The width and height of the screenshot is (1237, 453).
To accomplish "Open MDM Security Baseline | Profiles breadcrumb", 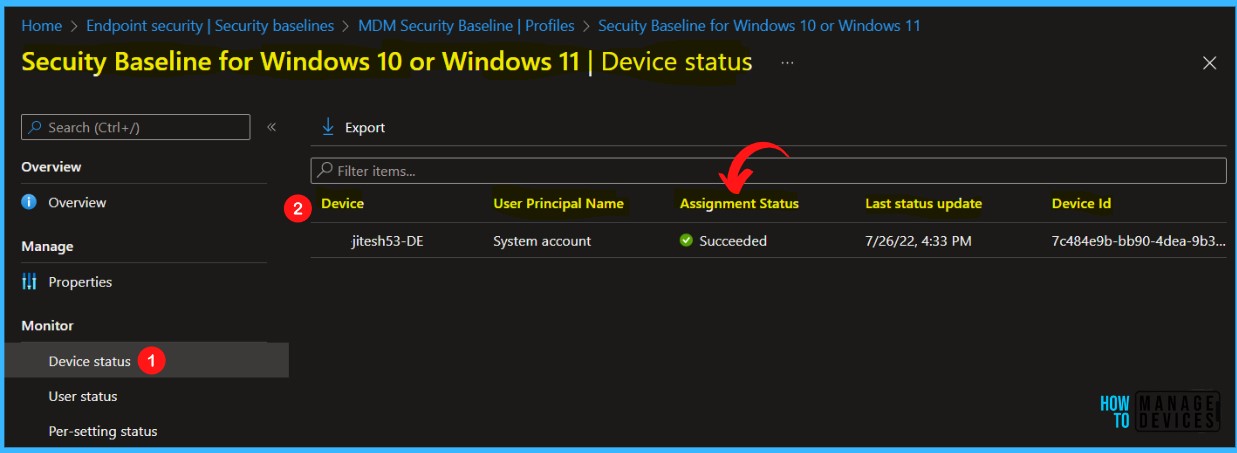I will click(465, 25).
